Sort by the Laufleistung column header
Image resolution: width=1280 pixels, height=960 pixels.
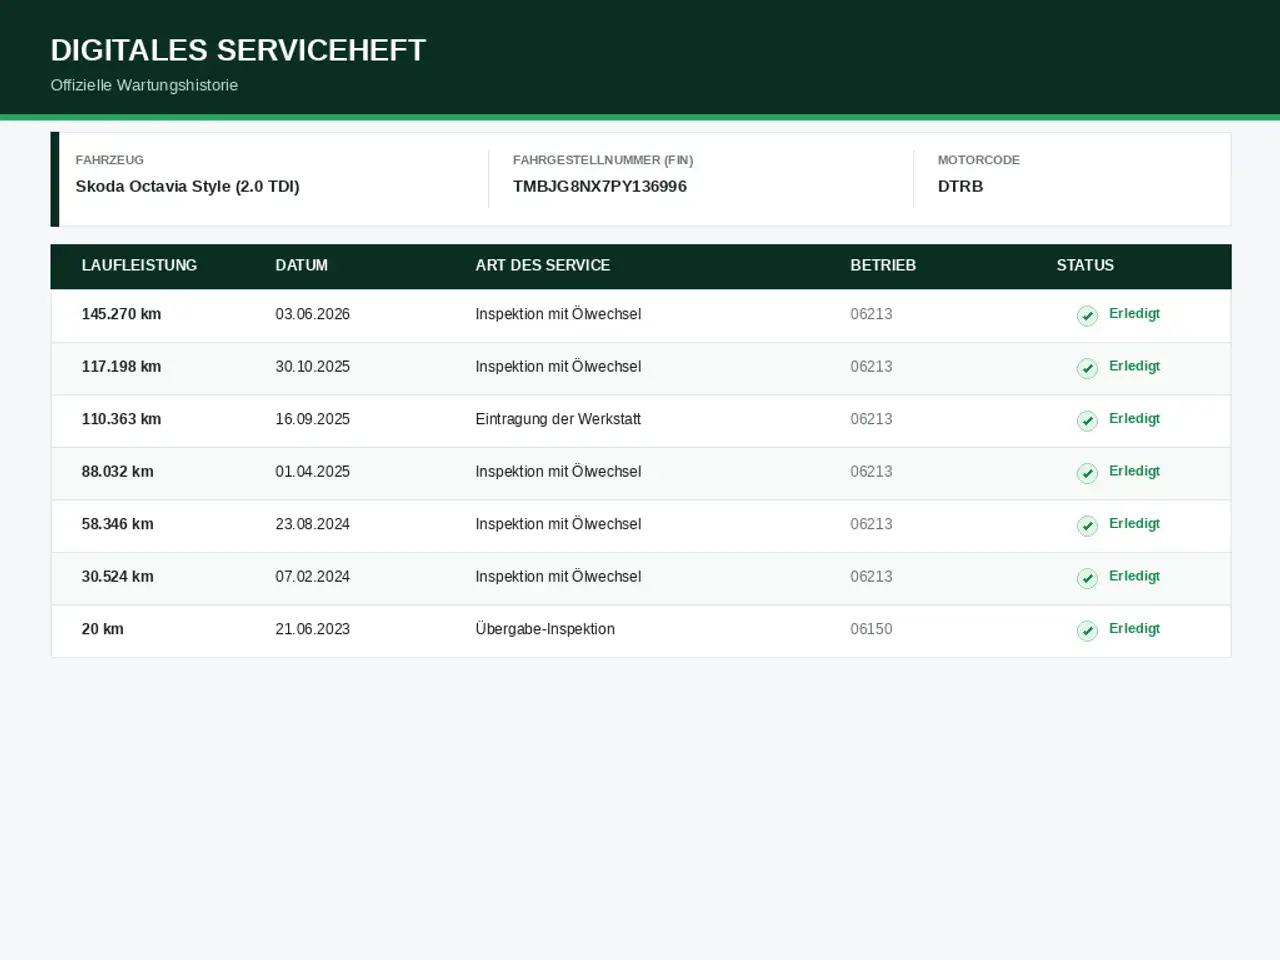coord(139,265)
